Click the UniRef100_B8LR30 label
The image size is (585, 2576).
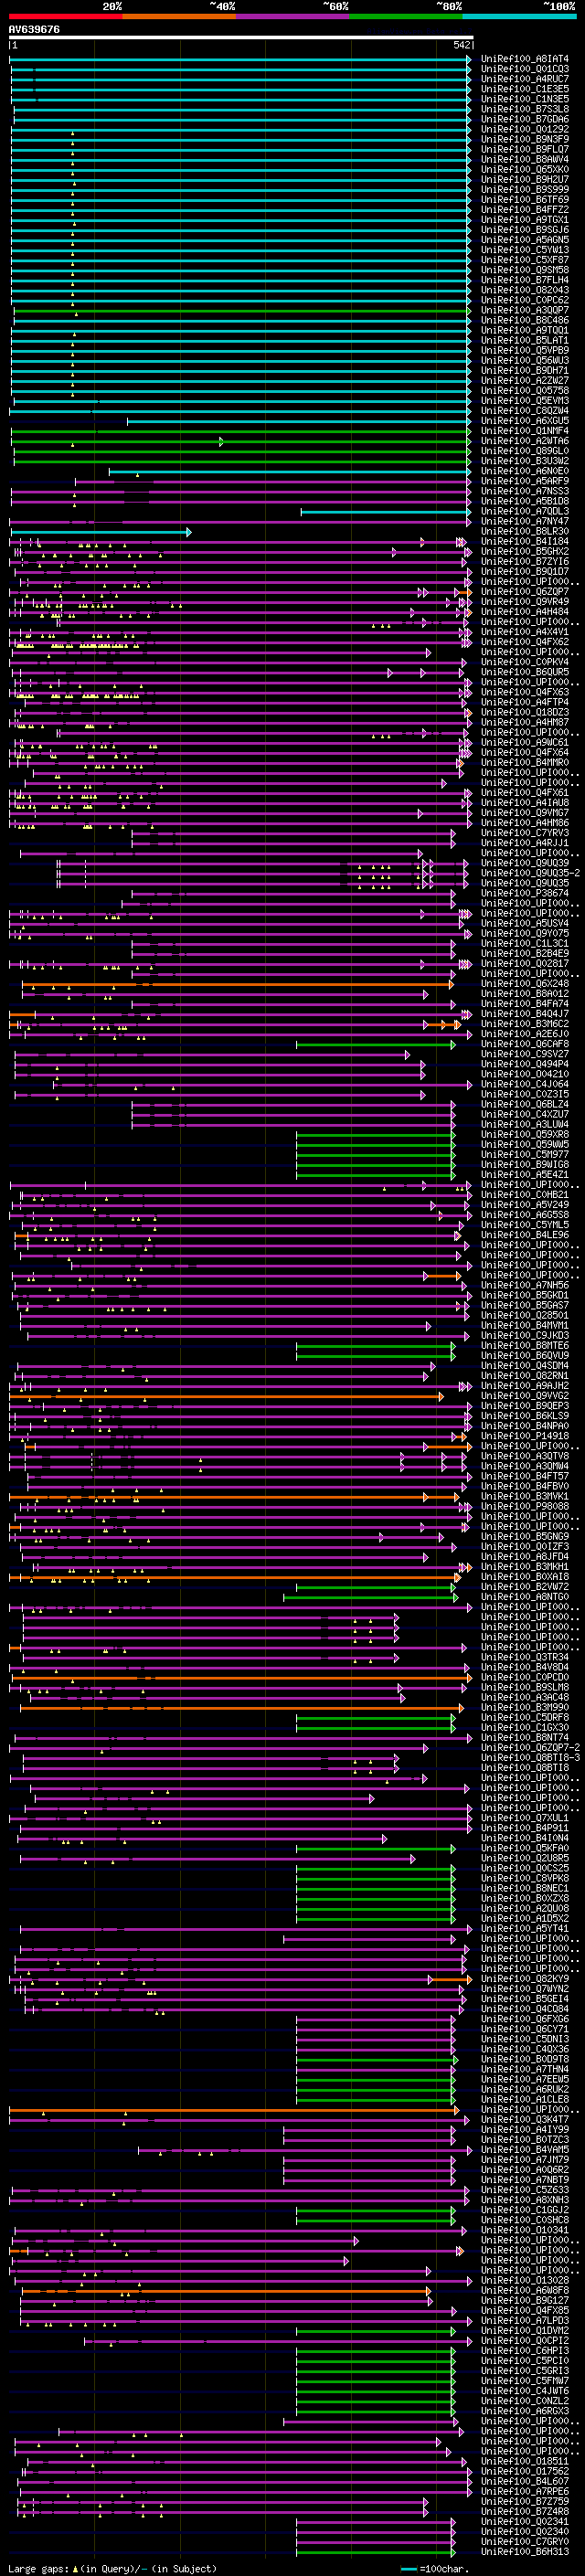click(x=524, y=532)
